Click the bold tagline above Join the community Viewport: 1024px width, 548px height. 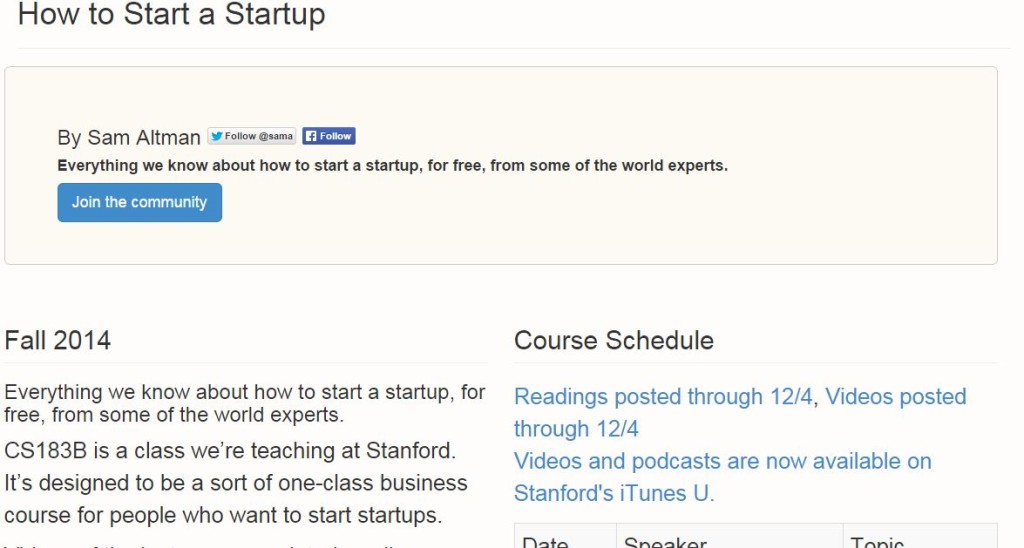click(392, 166)
